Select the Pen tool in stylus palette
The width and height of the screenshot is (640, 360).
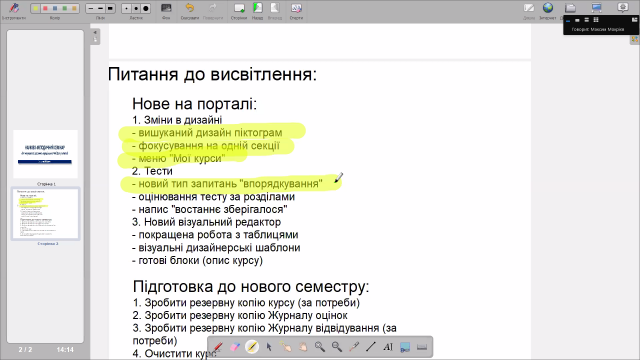click(x=218, y=347)
